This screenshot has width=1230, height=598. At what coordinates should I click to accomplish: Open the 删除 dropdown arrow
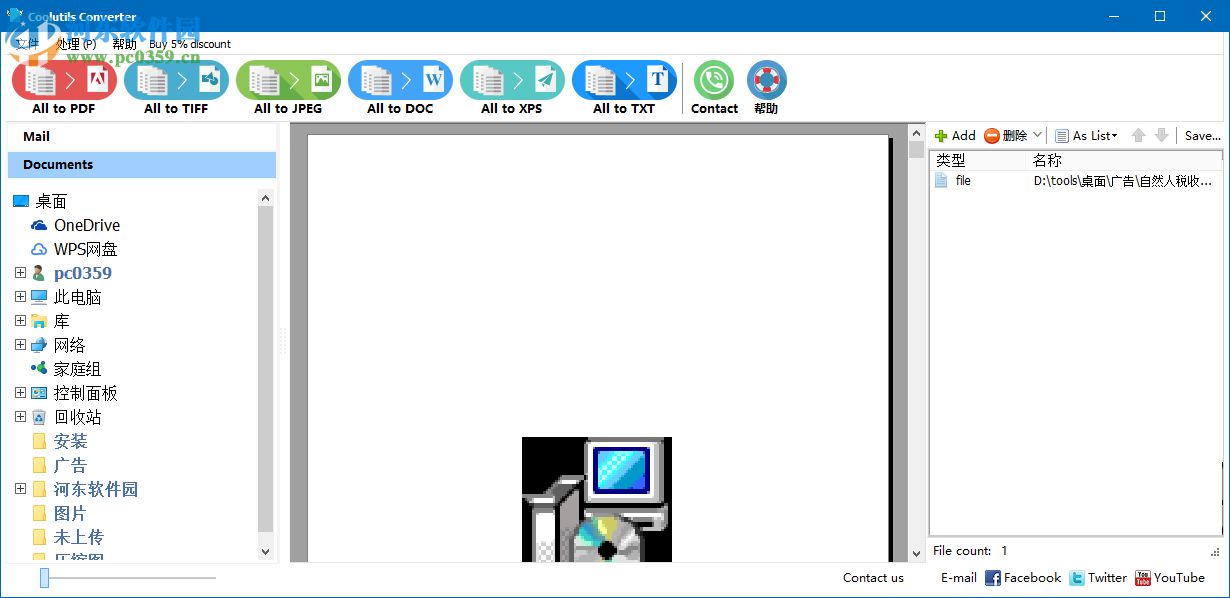tap(1036, 135)
